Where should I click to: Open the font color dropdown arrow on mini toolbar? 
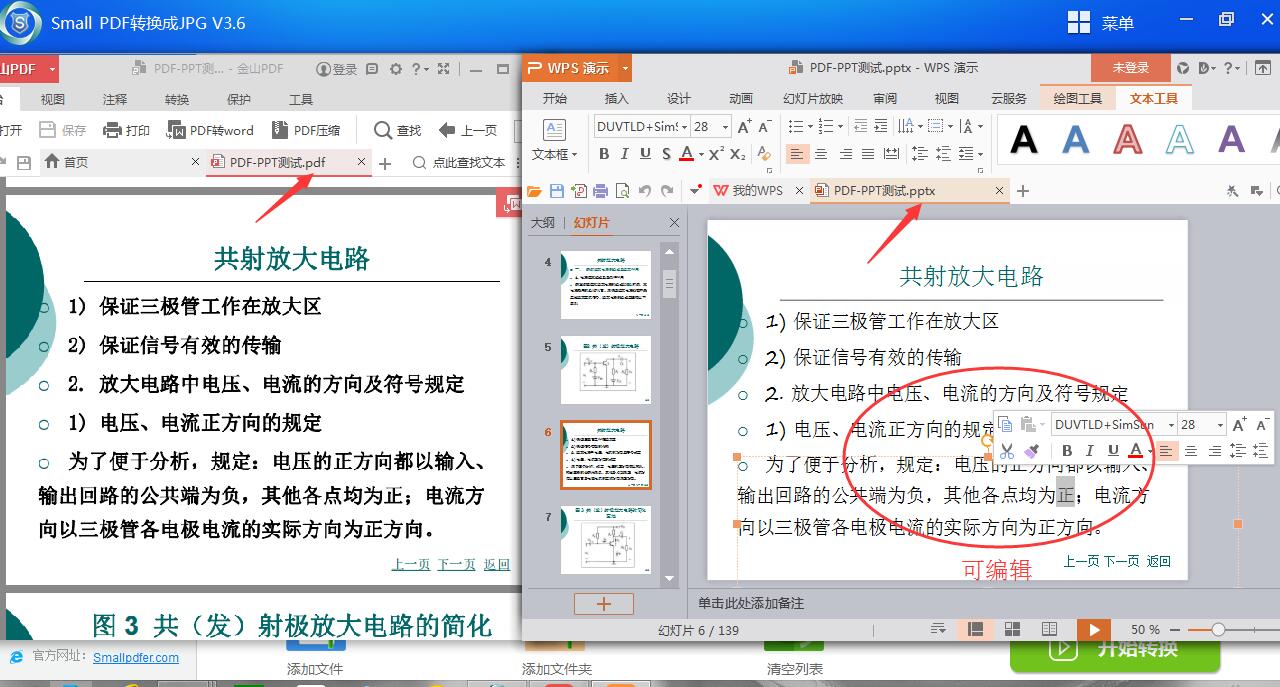point(1152,452)
